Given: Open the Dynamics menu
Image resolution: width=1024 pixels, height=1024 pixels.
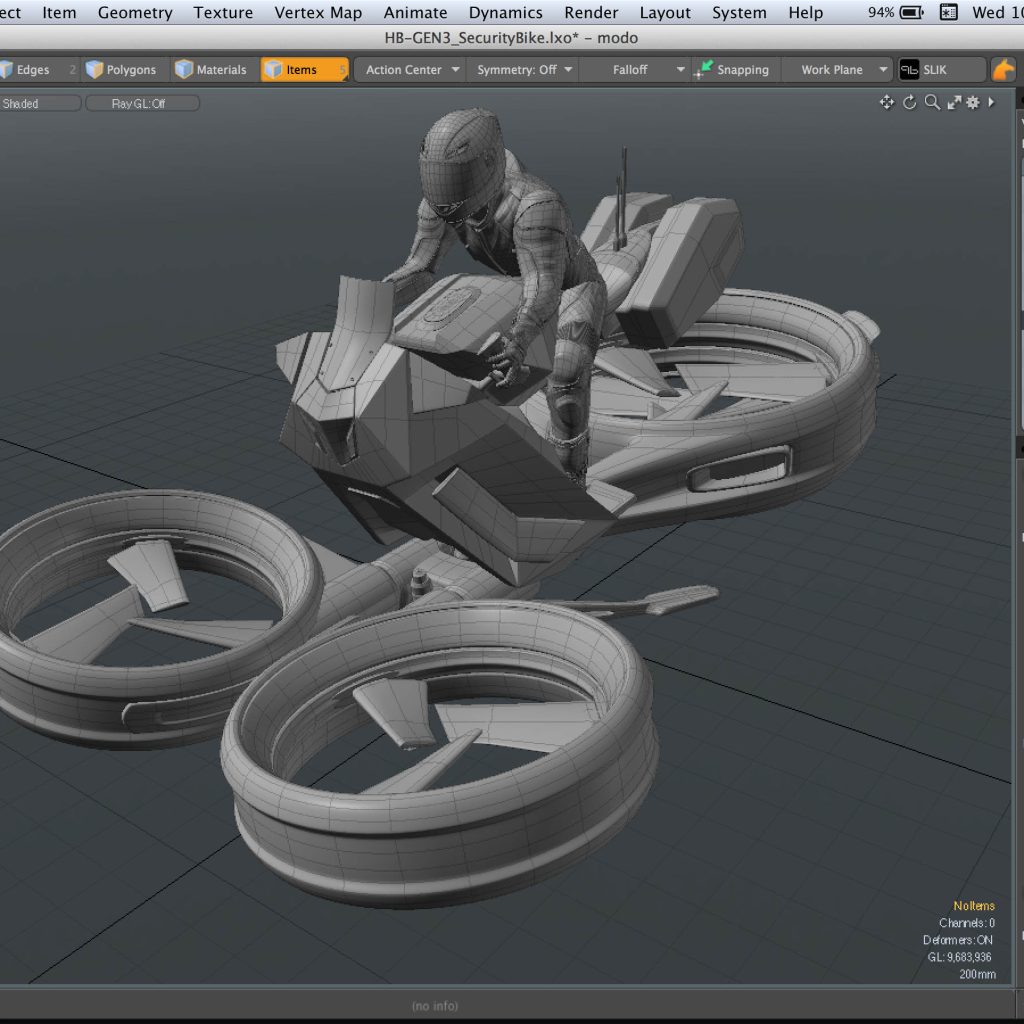Looking at the screenshot, I should click(505, 12).
